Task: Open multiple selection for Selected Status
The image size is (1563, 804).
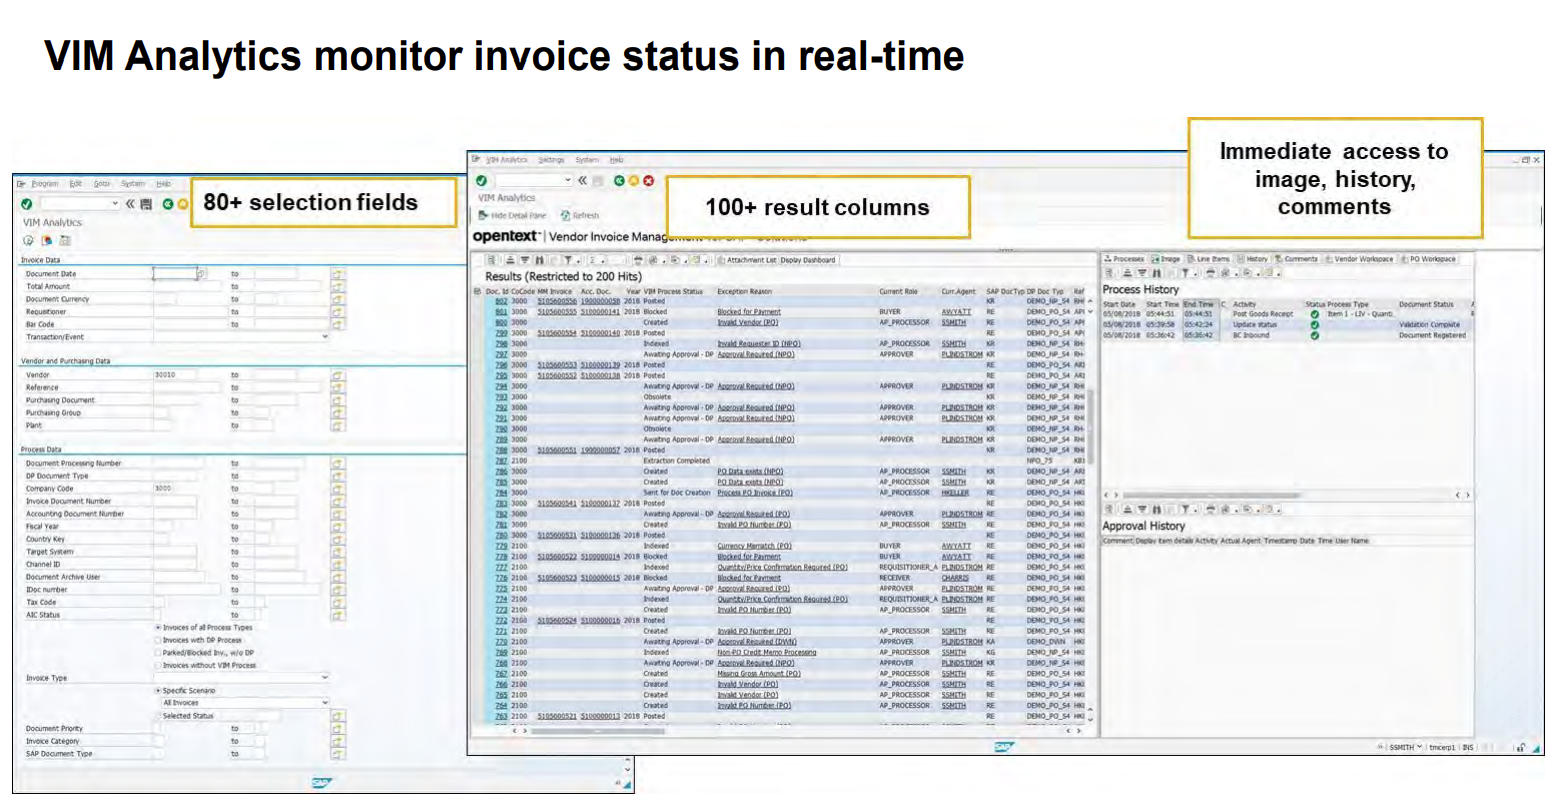Action: click(337, 716)
